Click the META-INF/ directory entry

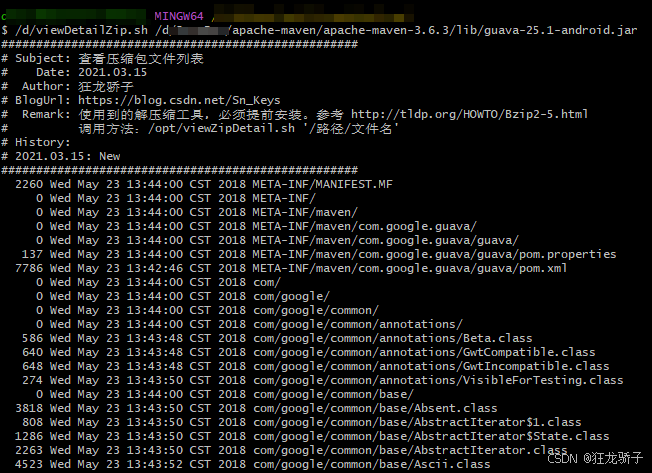284,198
